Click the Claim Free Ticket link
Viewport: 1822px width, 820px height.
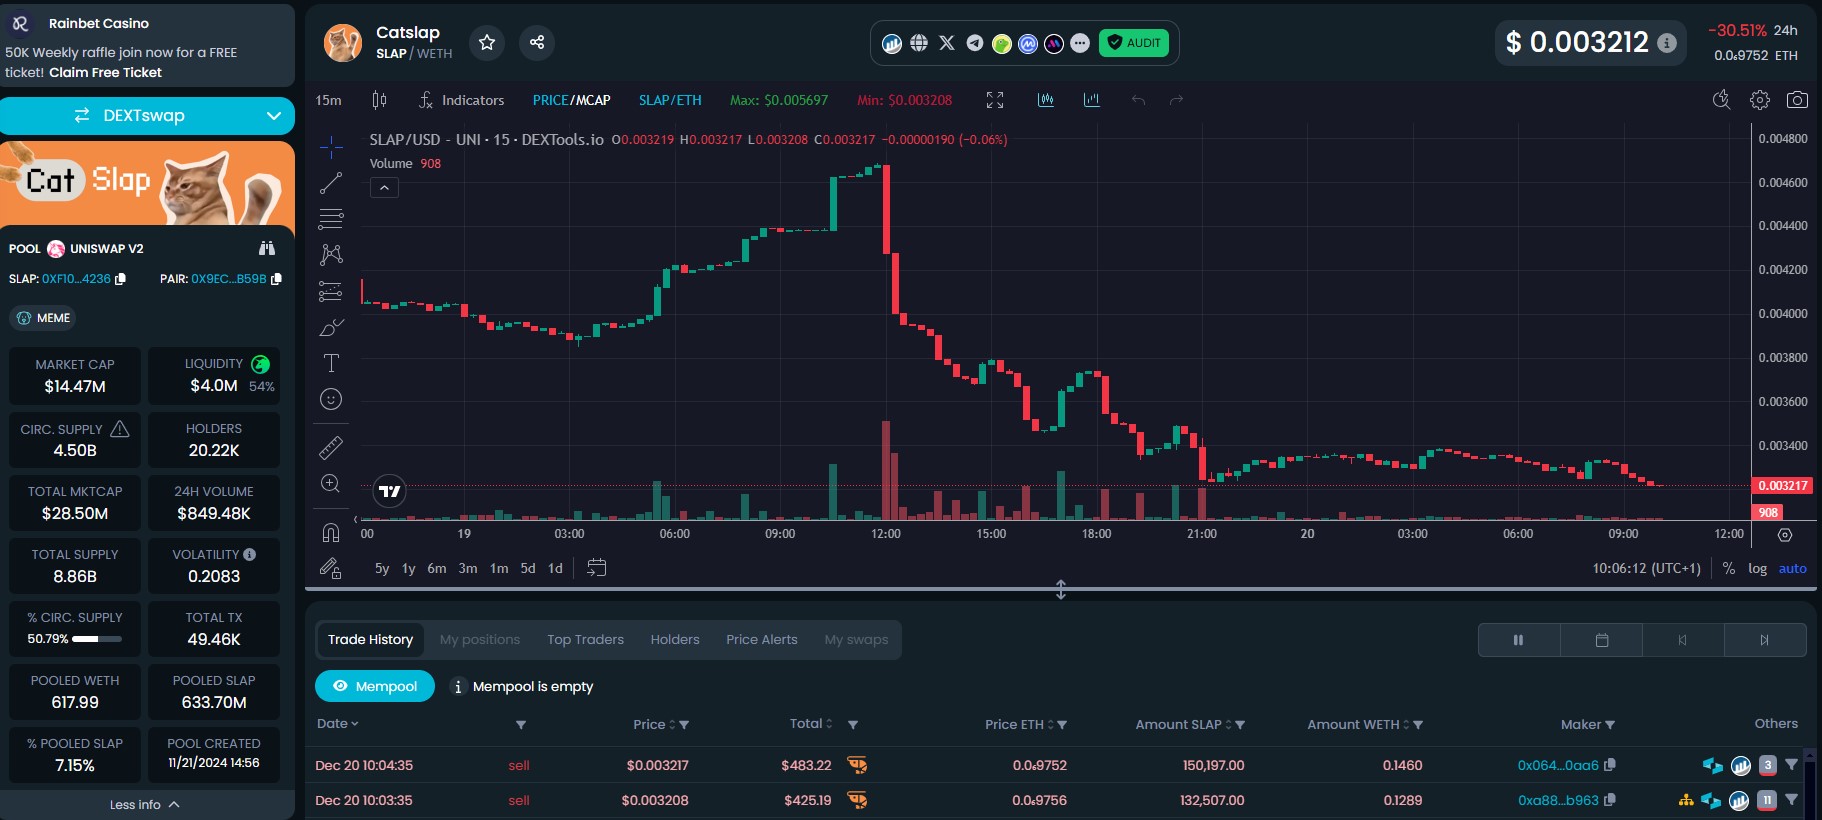tap(105, 72)
